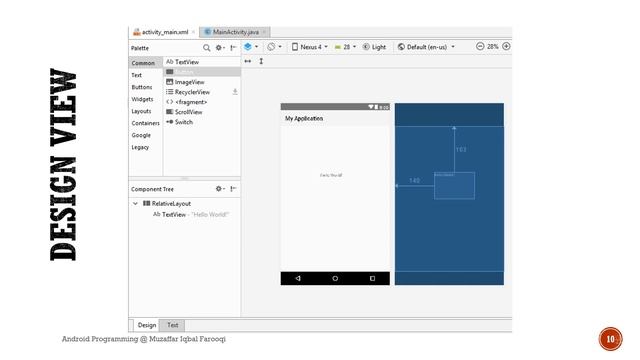This screenshot has width=640, height=360.
Task: Click Hello World text in design preview
Action: coord(331,175)
